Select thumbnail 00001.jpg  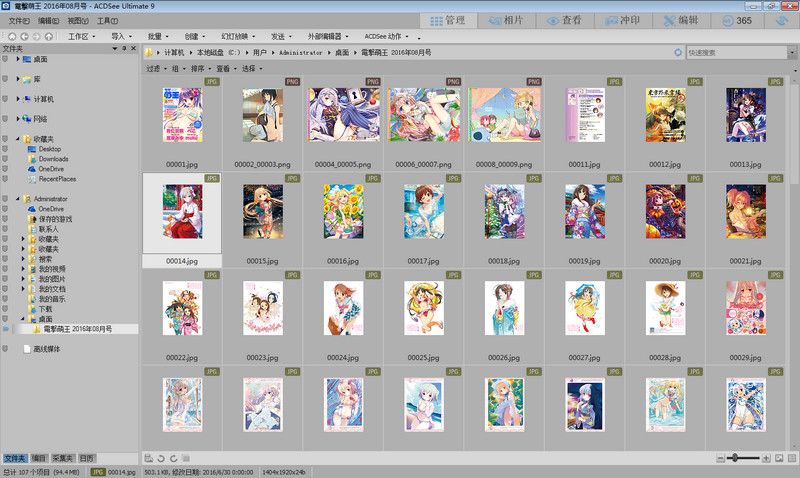pos(182,123)
